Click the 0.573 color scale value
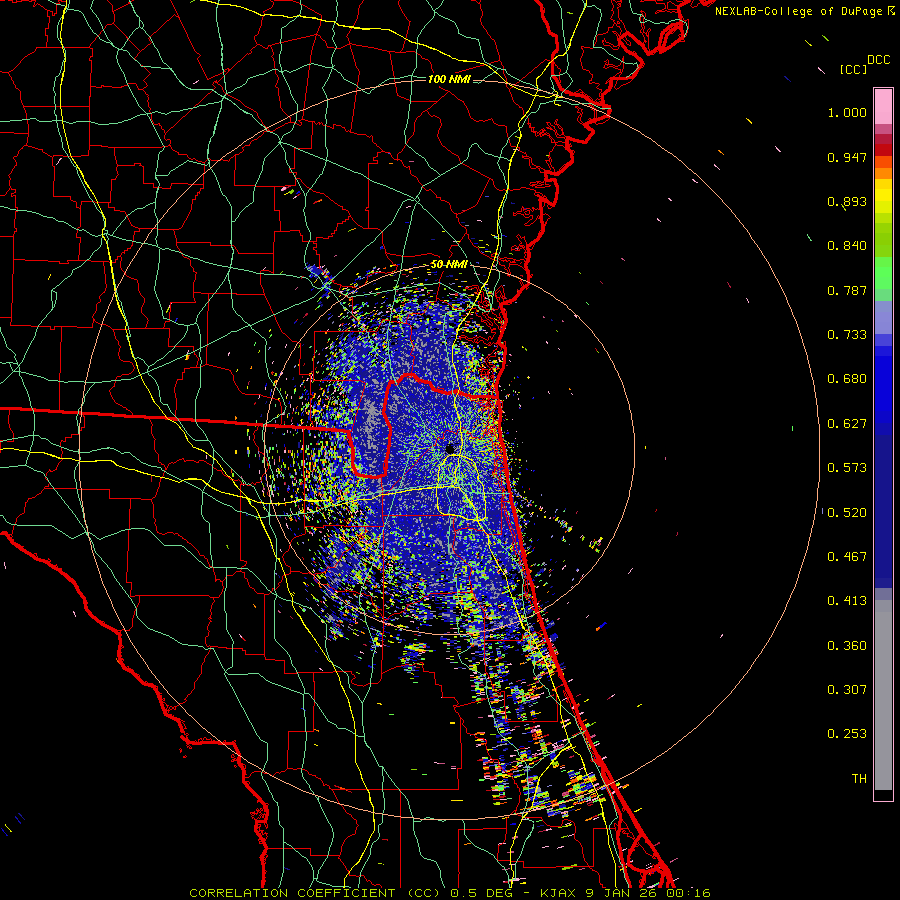Image resolution: width=900 pixels, height=900 pixels. [x=847, y=468]
